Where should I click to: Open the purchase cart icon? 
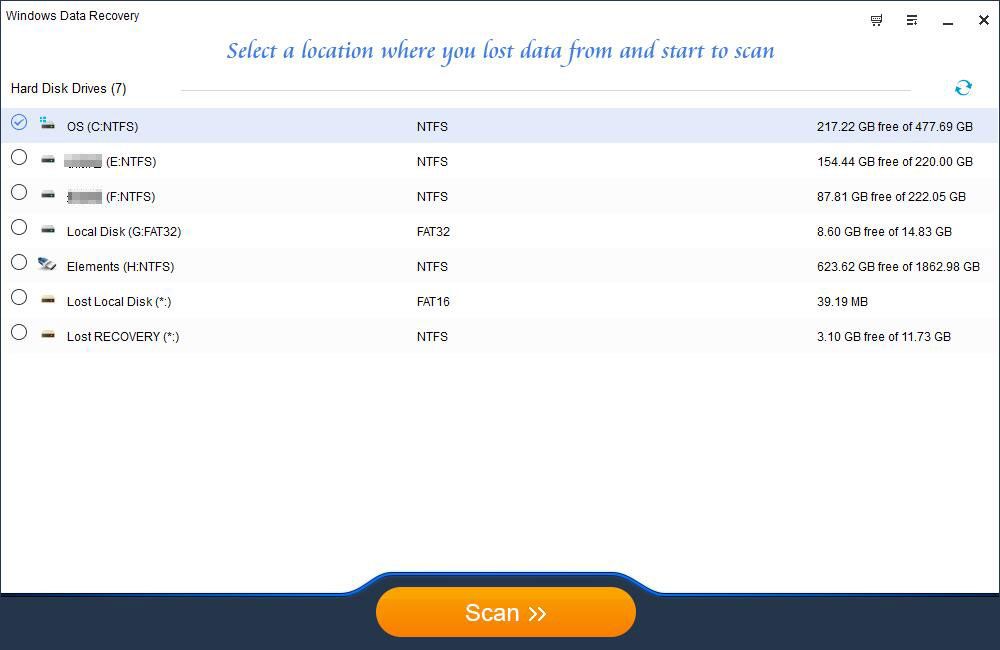876,20
